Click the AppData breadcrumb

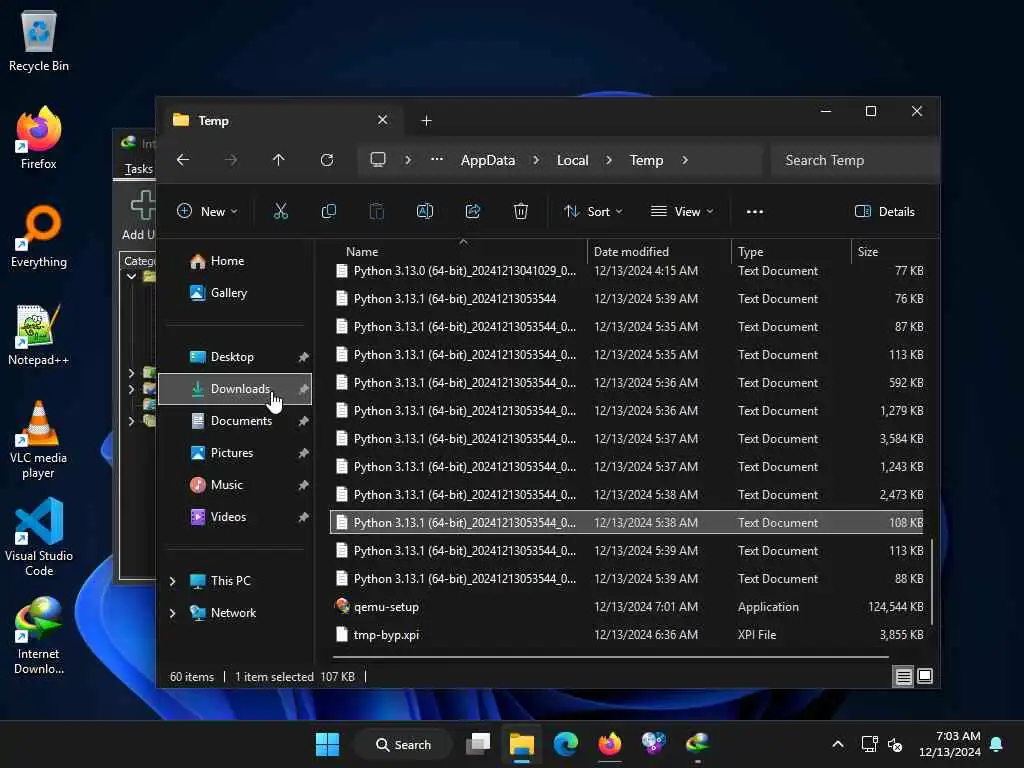488,160
